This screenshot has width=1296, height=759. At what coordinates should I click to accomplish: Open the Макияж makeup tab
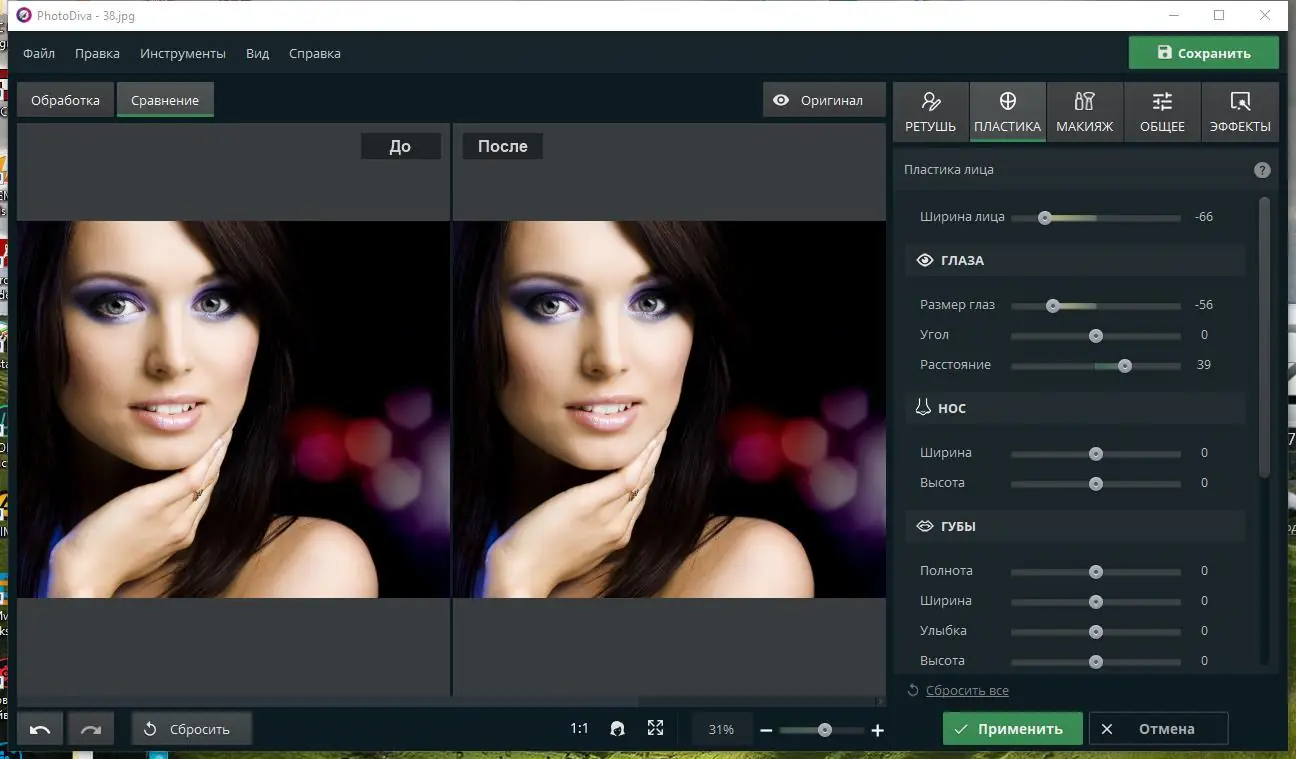1084,112
